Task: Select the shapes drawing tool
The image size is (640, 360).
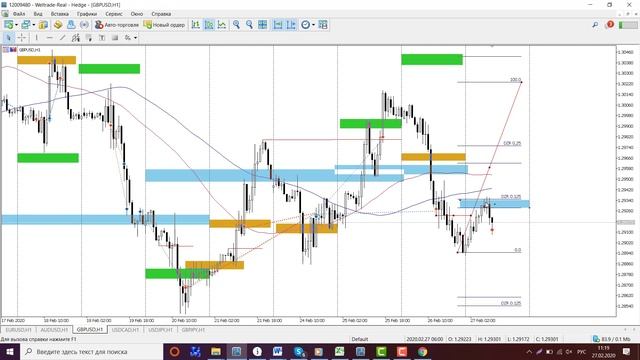Action: pyautogui.click(x=115, y=38)
